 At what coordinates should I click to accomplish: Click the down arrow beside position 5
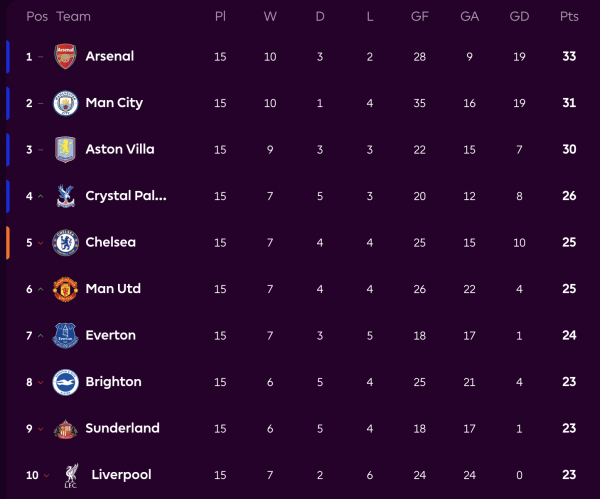41,243
